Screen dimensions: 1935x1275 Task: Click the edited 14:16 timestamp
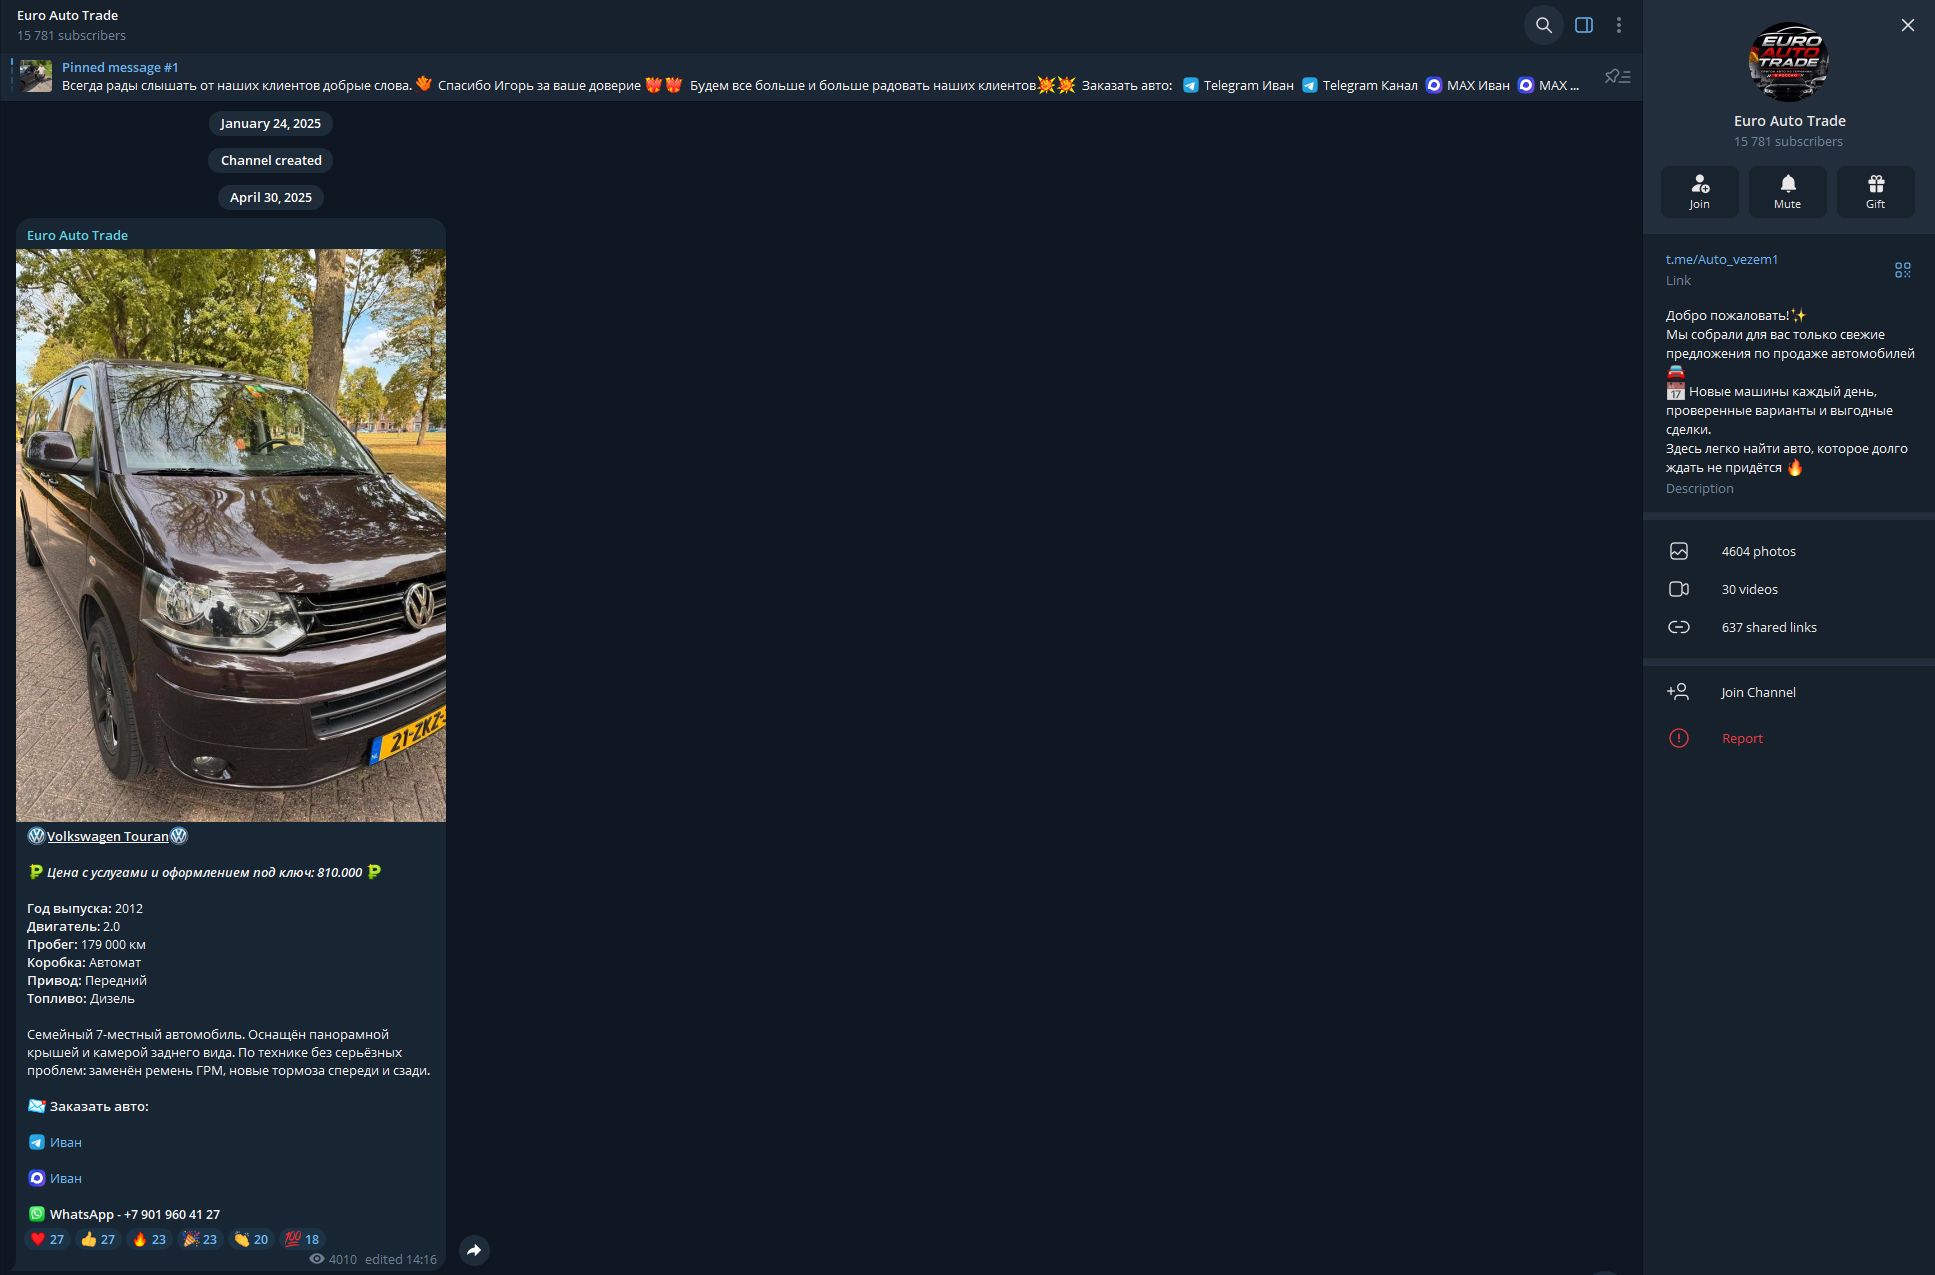[x=401, y=1259]
